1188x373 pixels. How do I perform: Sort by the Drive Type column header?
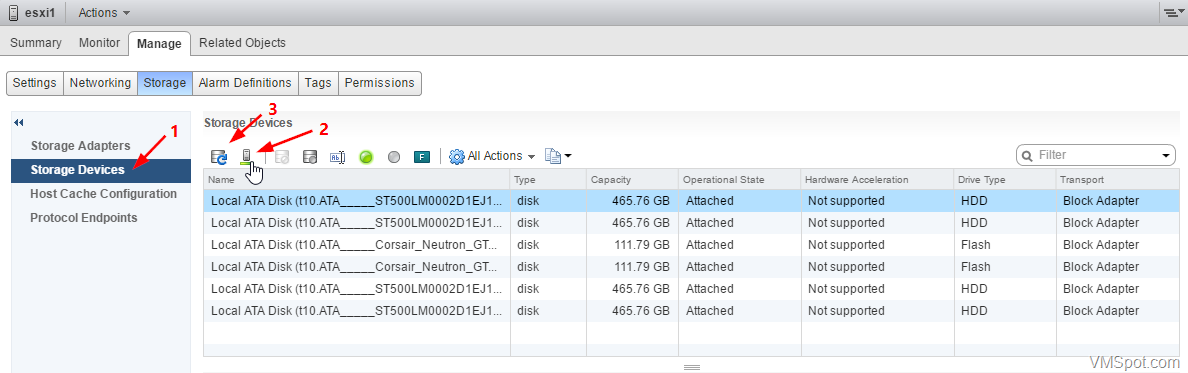[x=1005, y=180]
